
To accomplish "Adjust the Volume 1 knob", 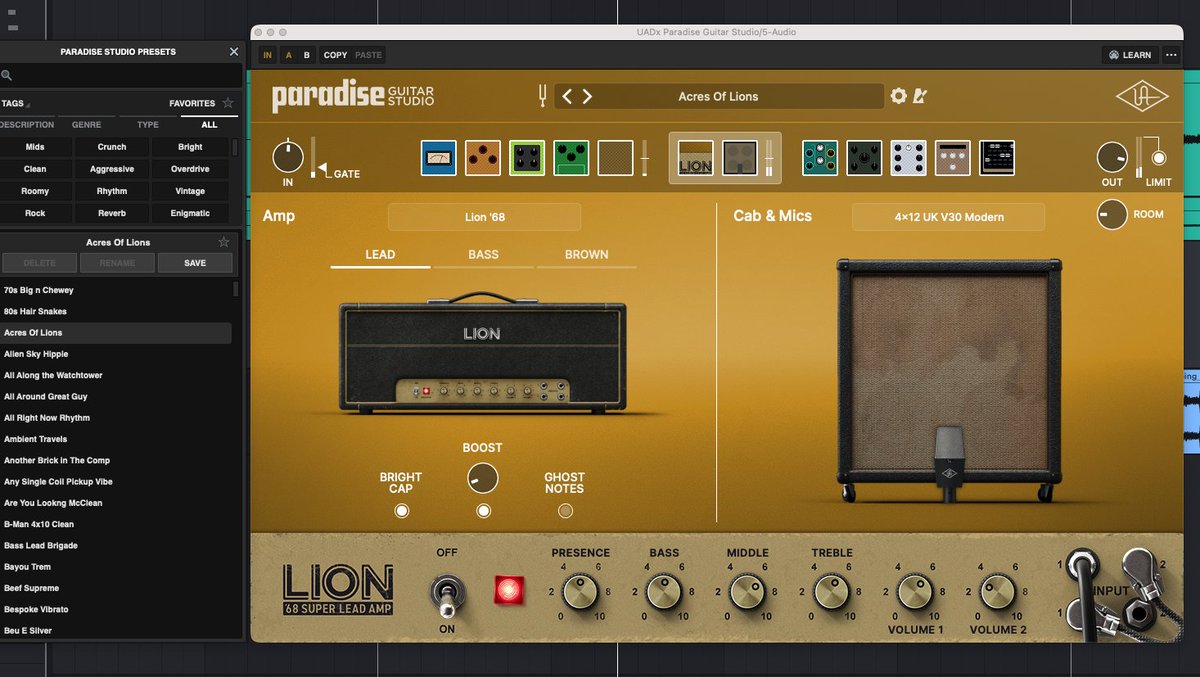I will click(x=915, y=592).
